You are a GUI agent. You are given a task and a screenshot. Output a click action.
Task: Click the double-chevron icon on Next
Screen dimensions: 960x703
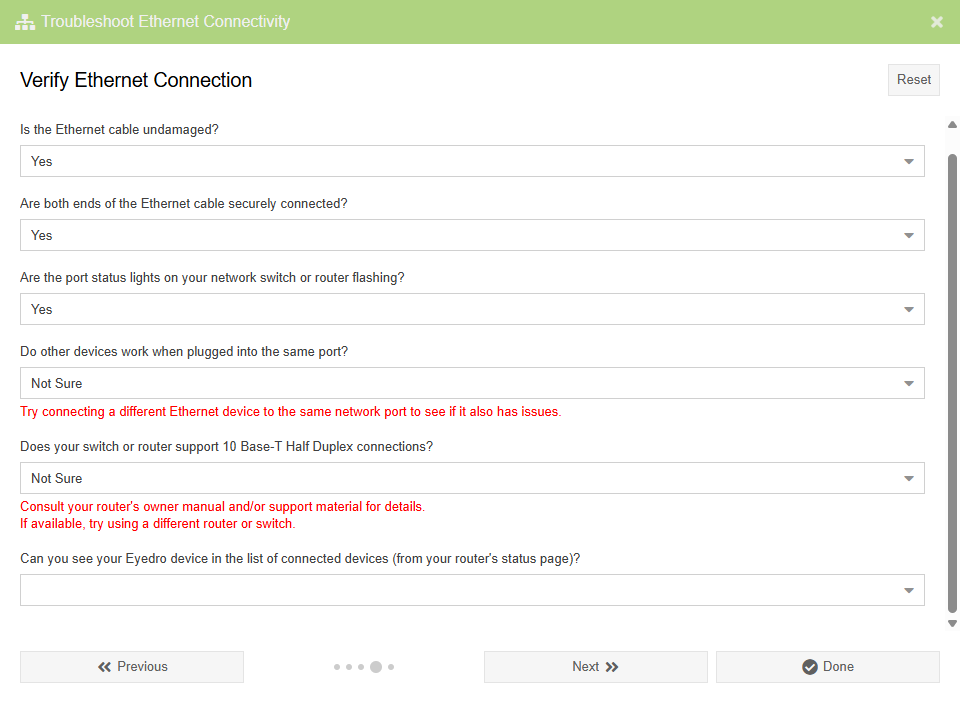click(x=612, y=667)
